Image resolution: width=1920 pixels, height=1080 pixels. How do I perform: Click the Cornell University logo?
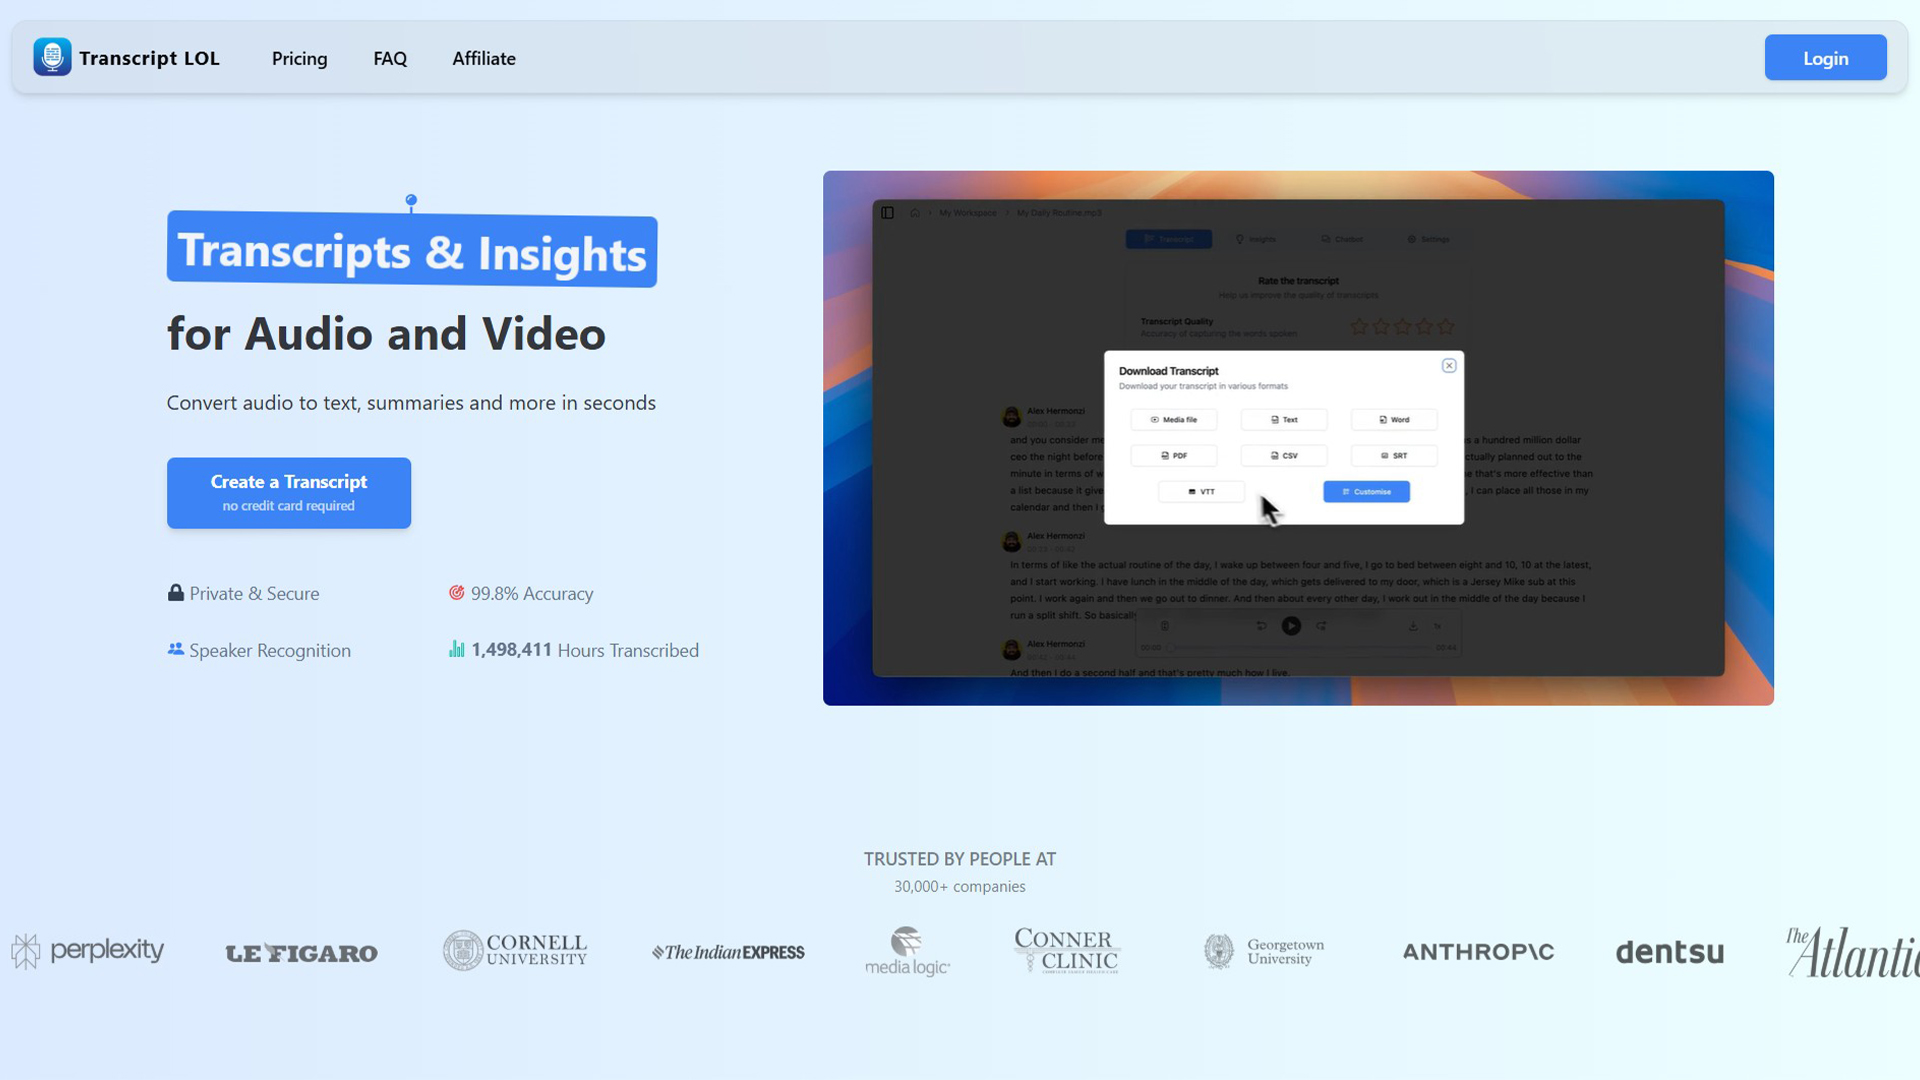515,950
